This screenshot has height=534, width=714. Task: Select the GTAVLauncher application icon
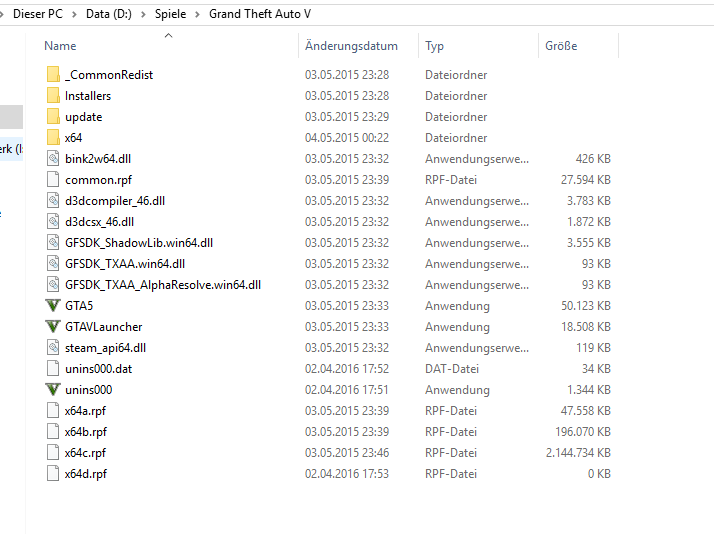pyautogui.click(x=53, y=326)
